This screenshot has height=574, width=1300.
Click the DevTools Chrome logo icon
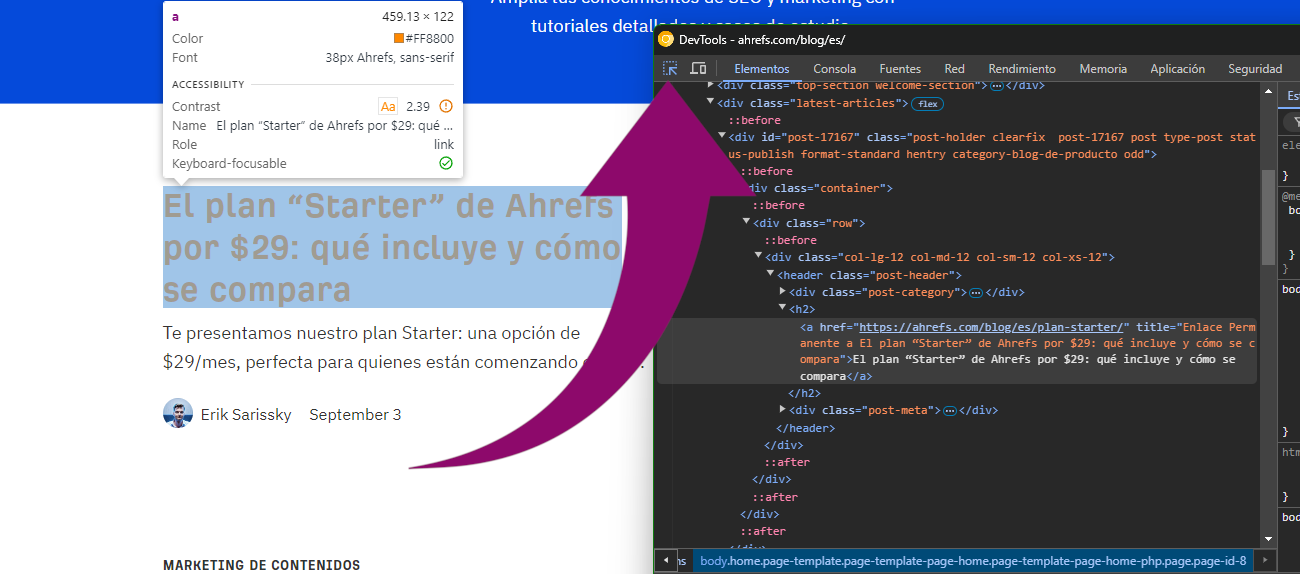pos(666,40)
